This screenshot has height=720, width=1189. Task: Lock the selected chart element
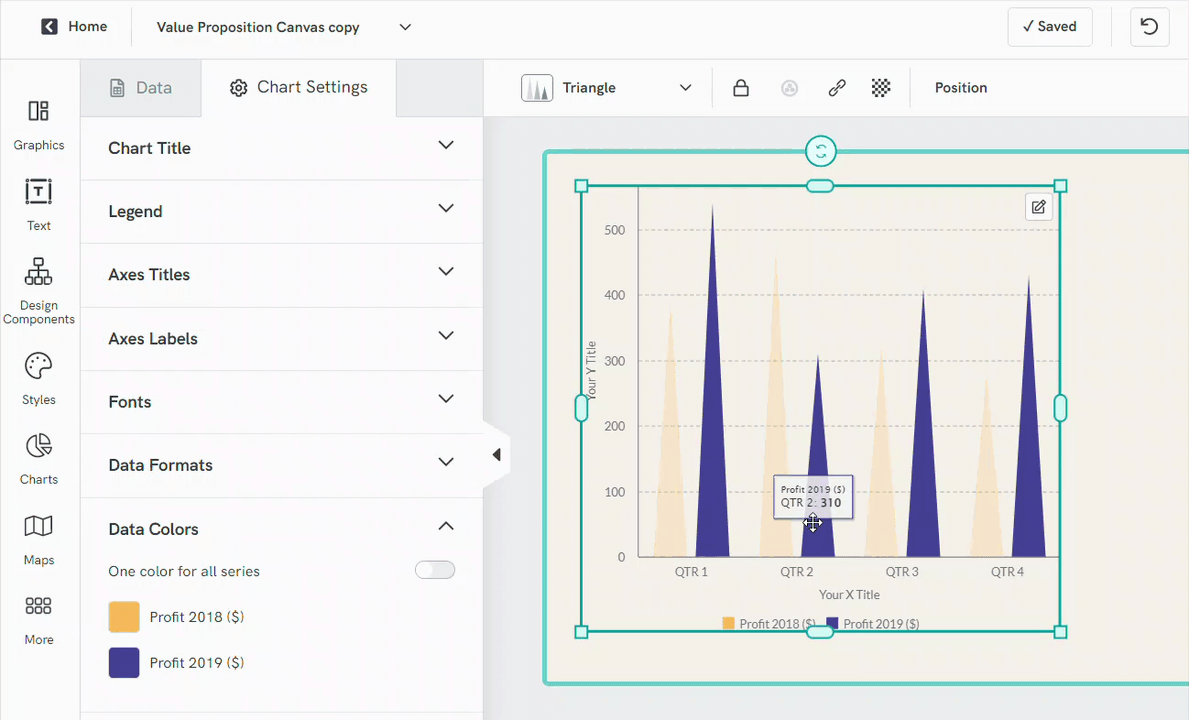click(x=740, y=87)
